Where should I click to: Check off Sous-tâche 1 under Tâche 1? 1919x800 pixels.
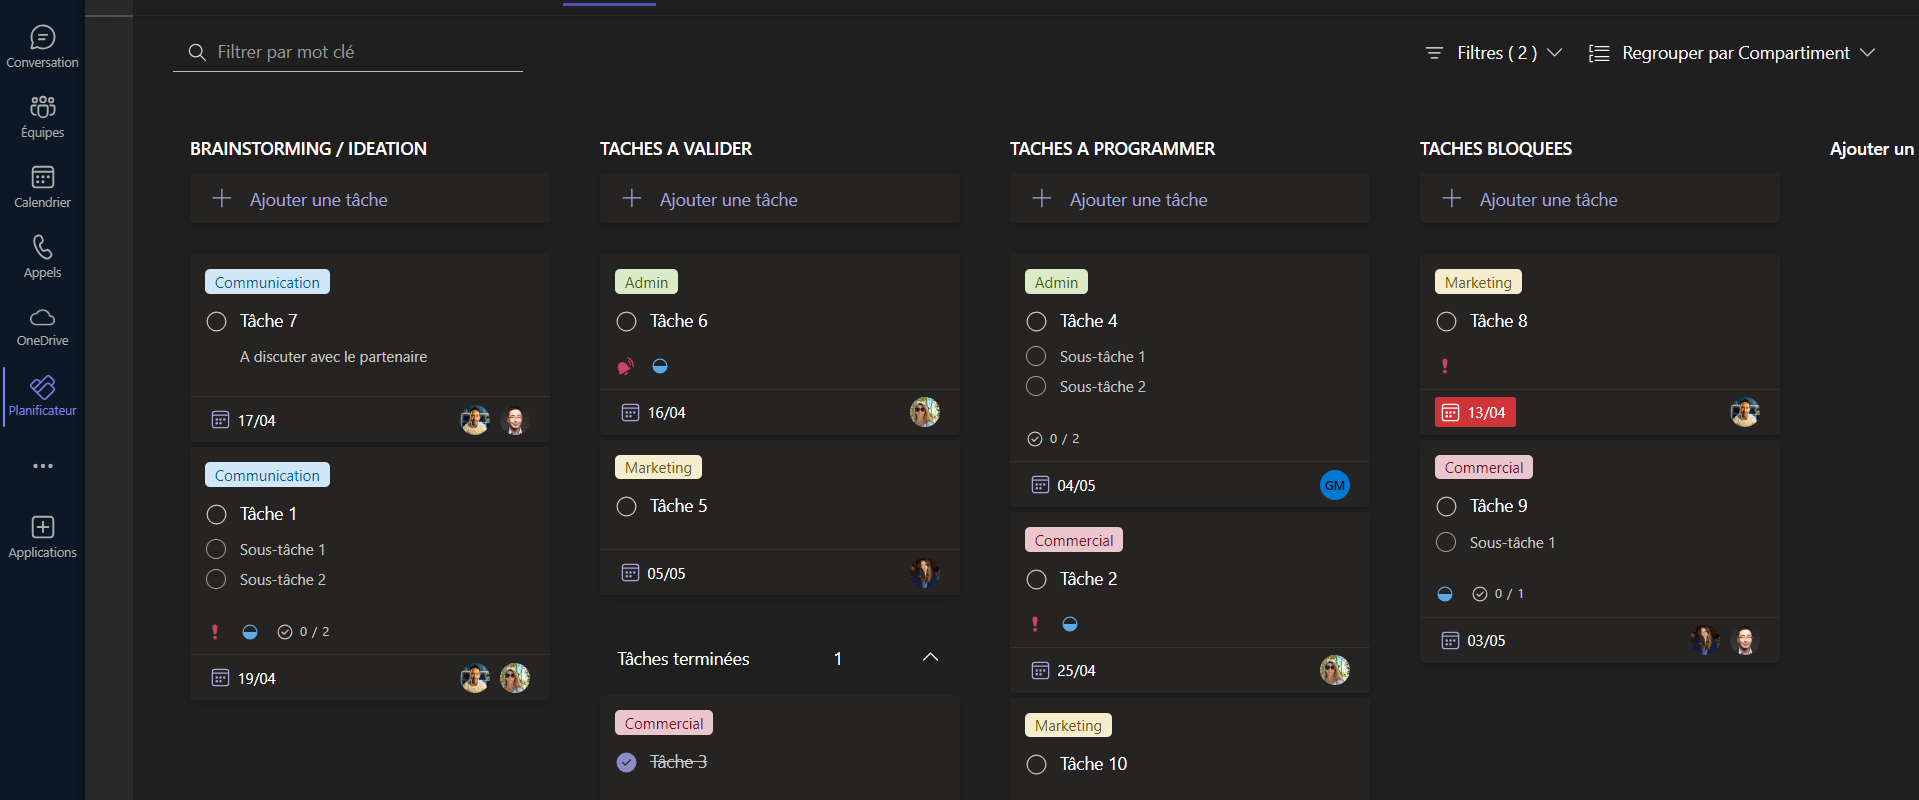click(216, 549)
